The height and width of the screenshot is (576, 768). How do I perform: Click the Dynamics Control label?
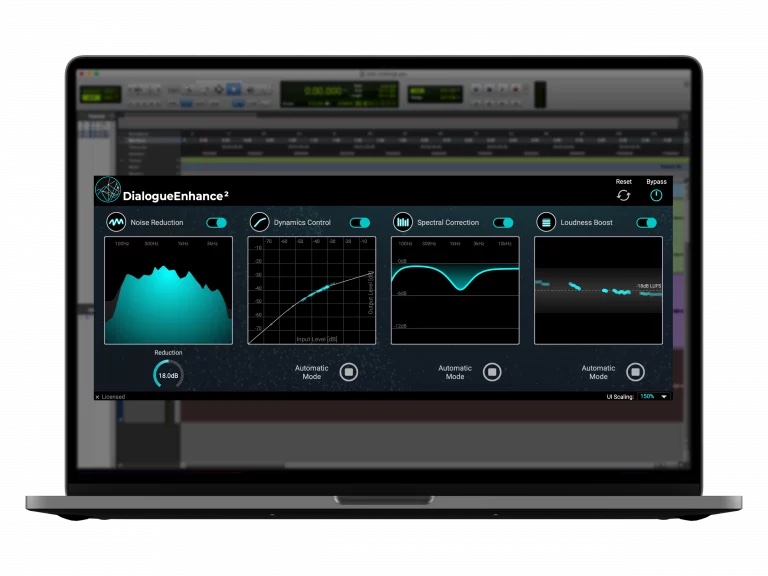coord(302,222)
